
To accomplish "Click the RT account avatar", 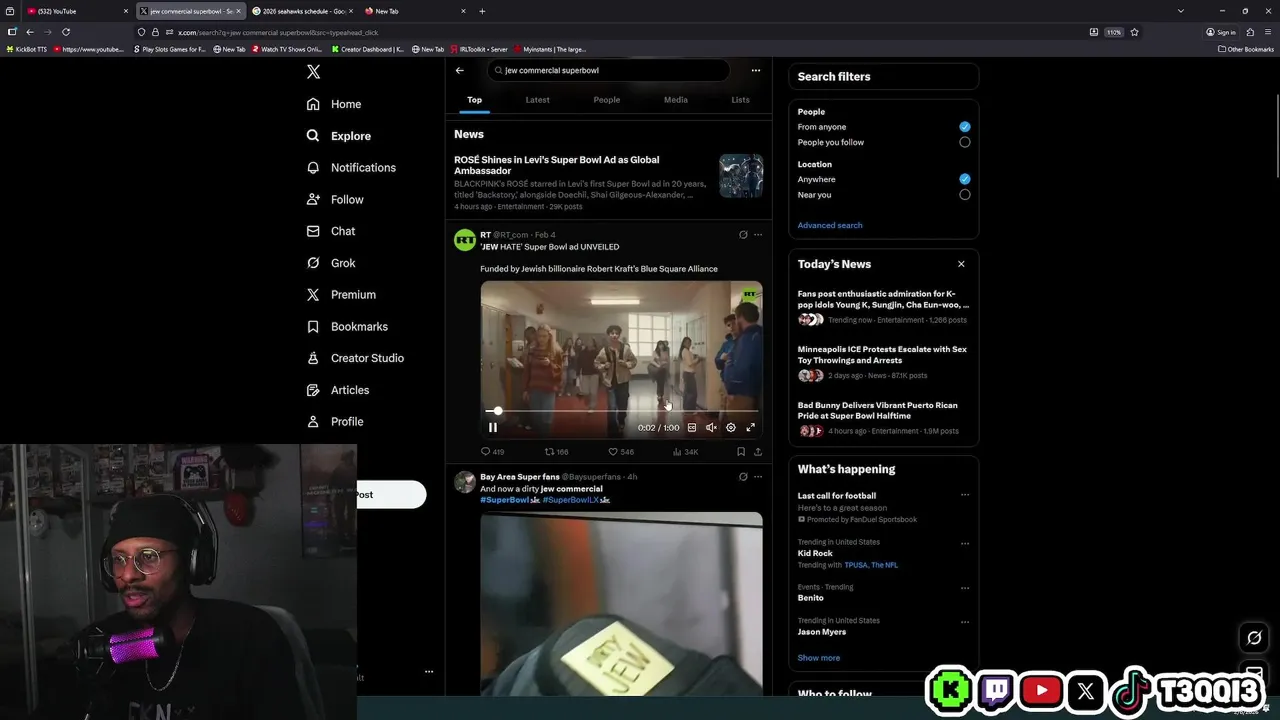I will tap(465, 240).
